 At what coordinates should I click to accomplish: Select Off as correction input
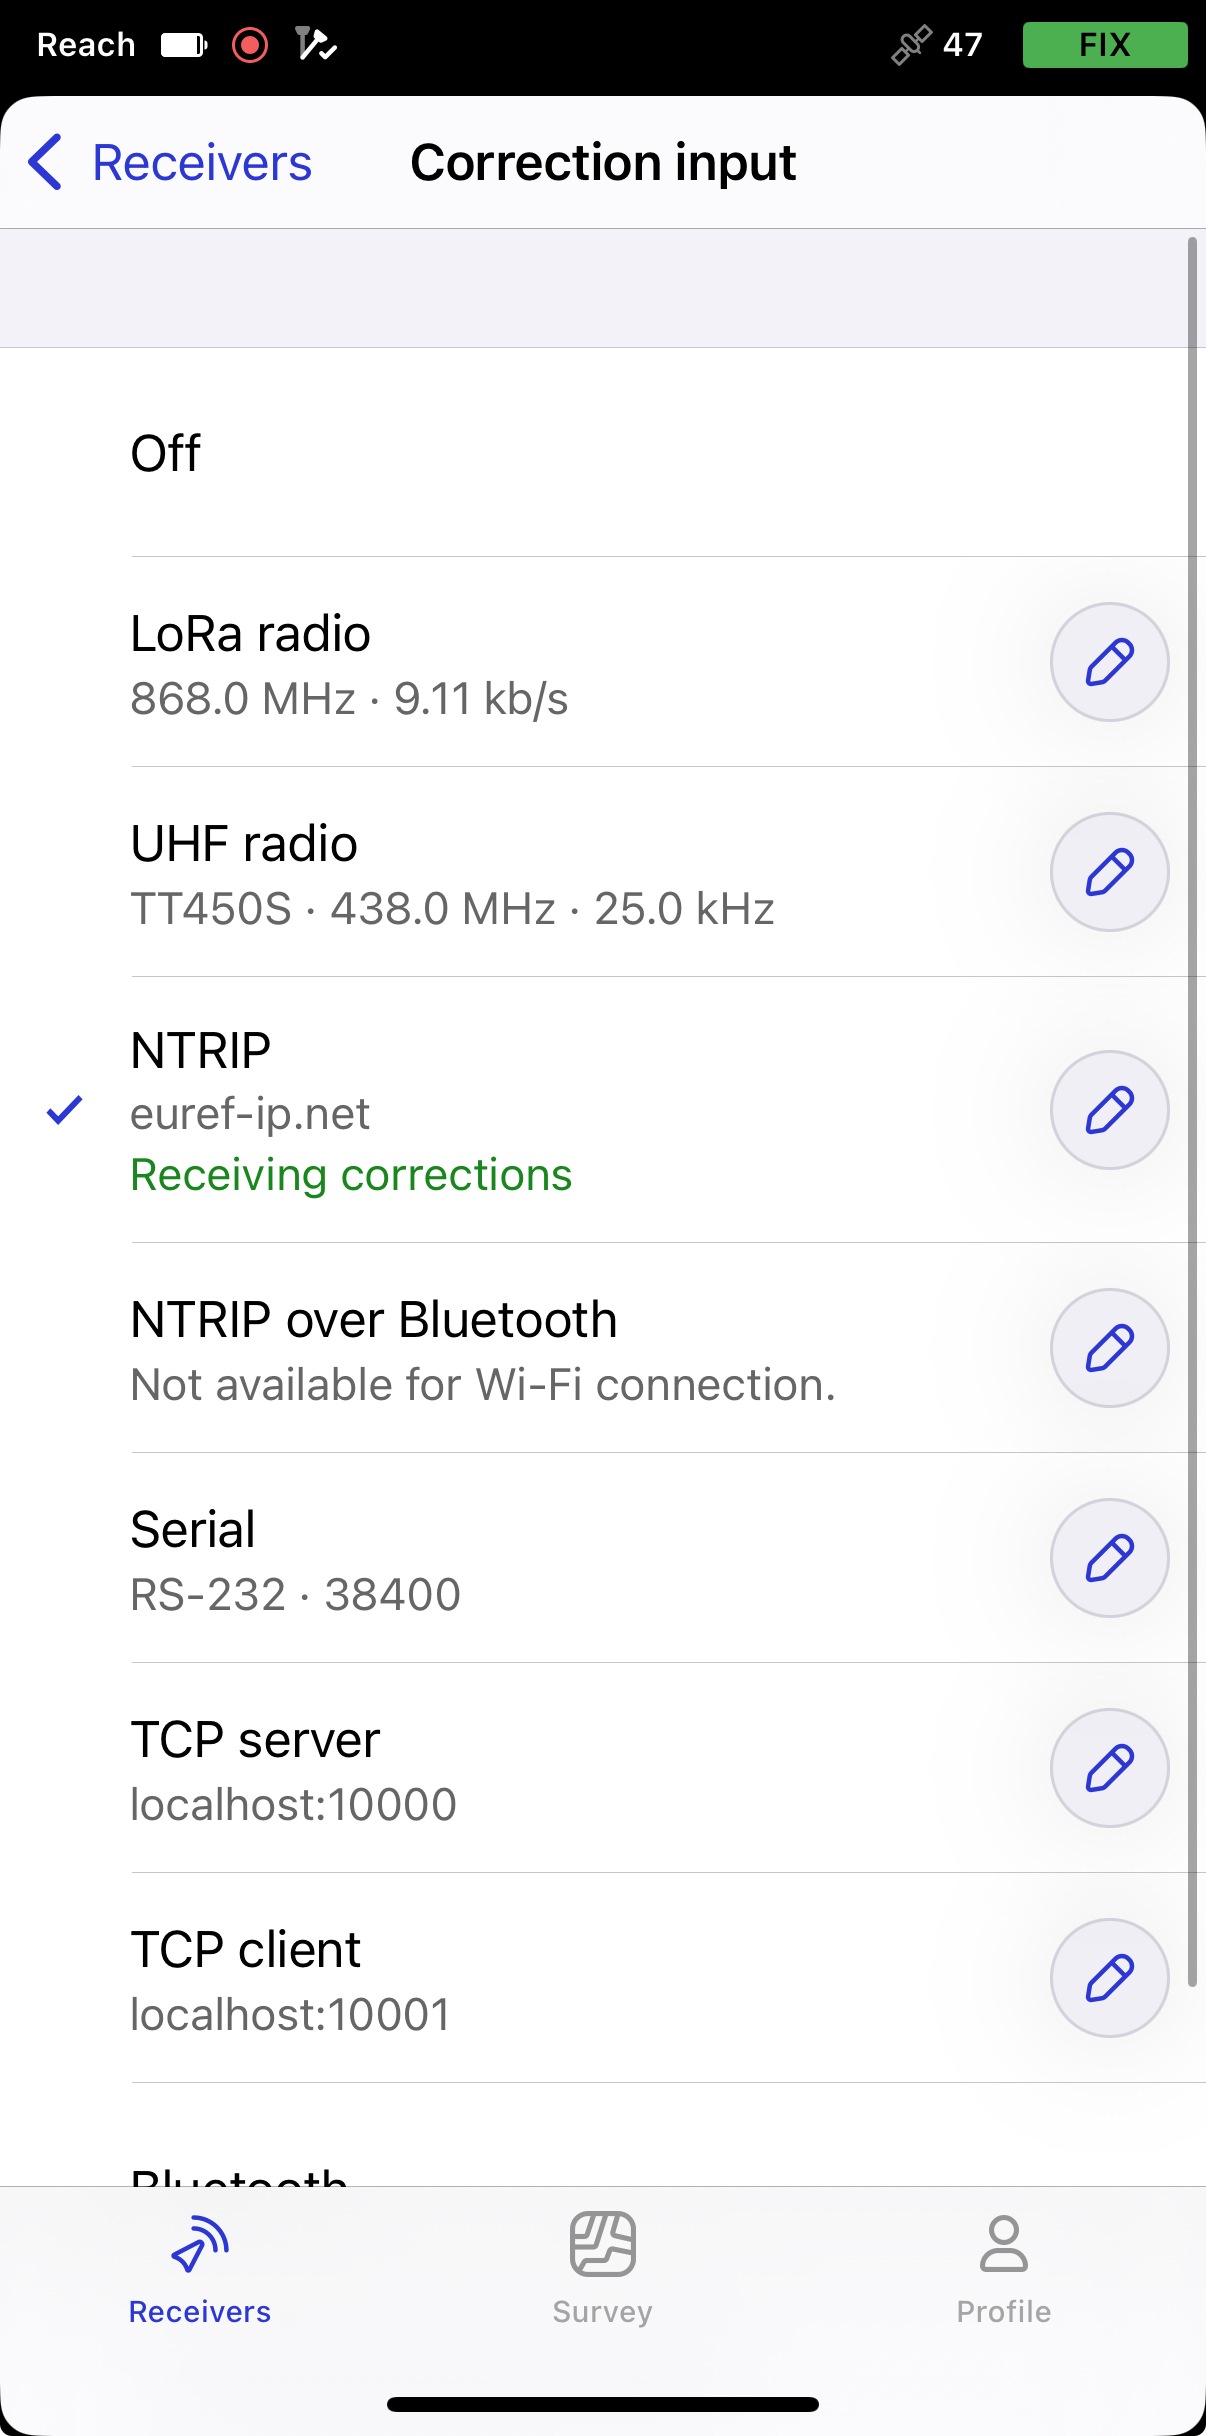click(603, 453)
